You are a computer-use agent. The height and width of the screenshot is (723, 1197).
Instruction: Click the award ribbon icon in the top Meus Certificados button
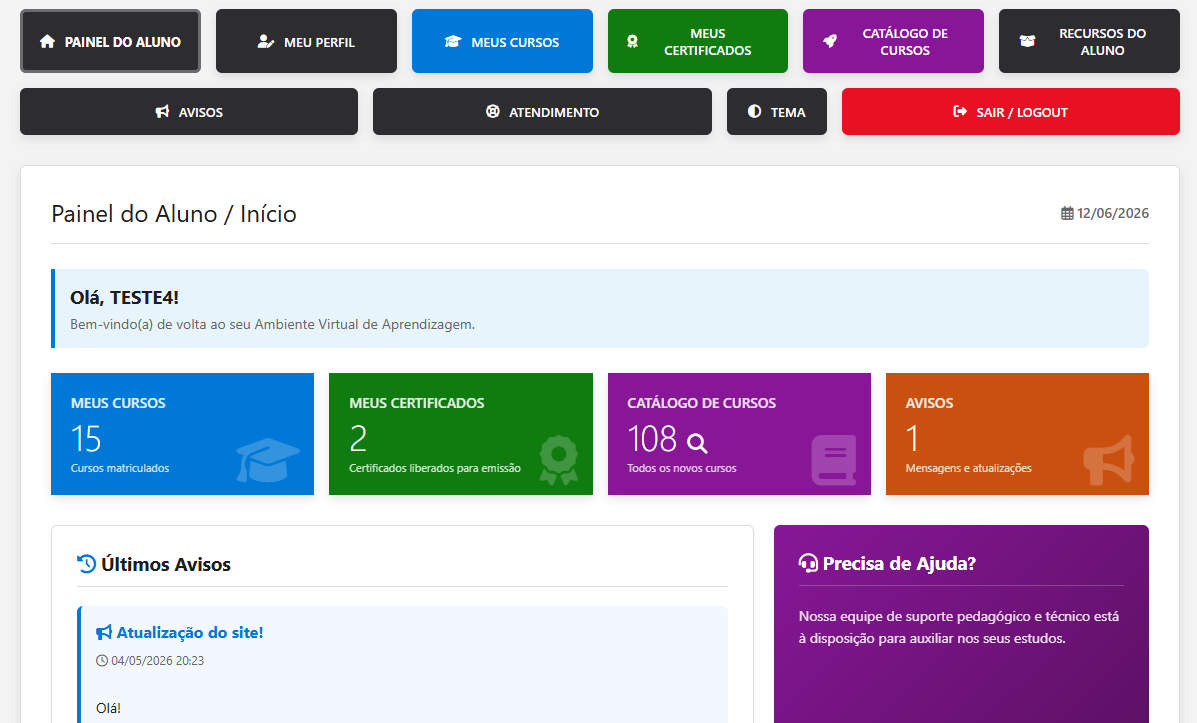click(x=632, y=41)
